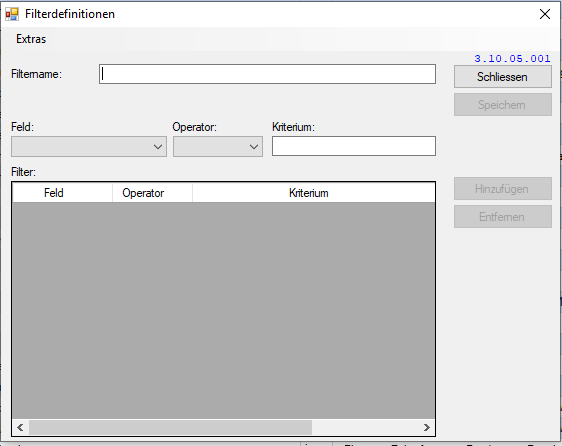Click the Speichern button
The width and height of the screenshot is (562, 446).
coord(503,105)
